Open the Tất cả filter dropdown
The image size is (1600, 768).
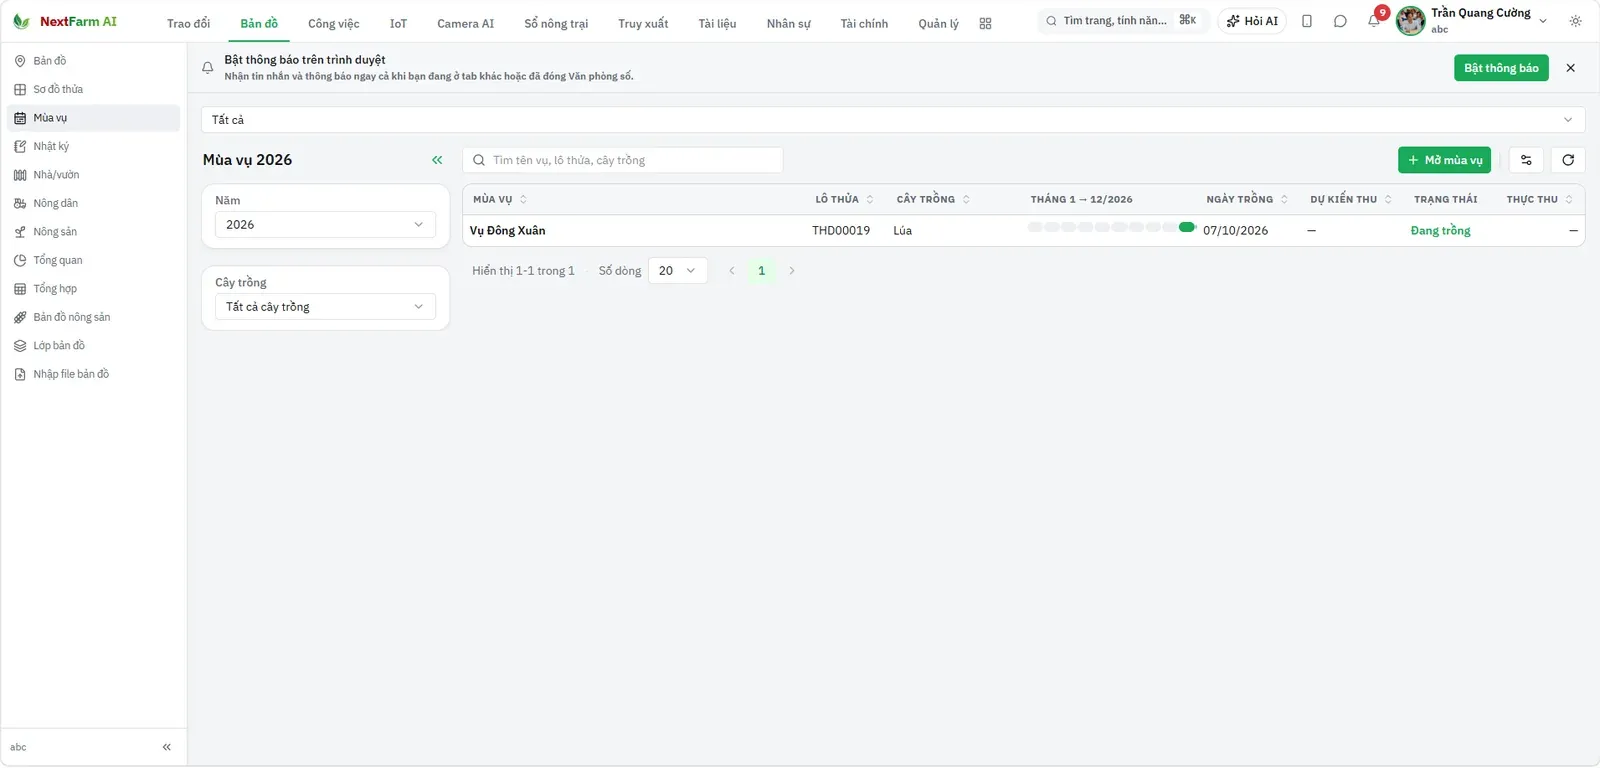pos(893,120)
